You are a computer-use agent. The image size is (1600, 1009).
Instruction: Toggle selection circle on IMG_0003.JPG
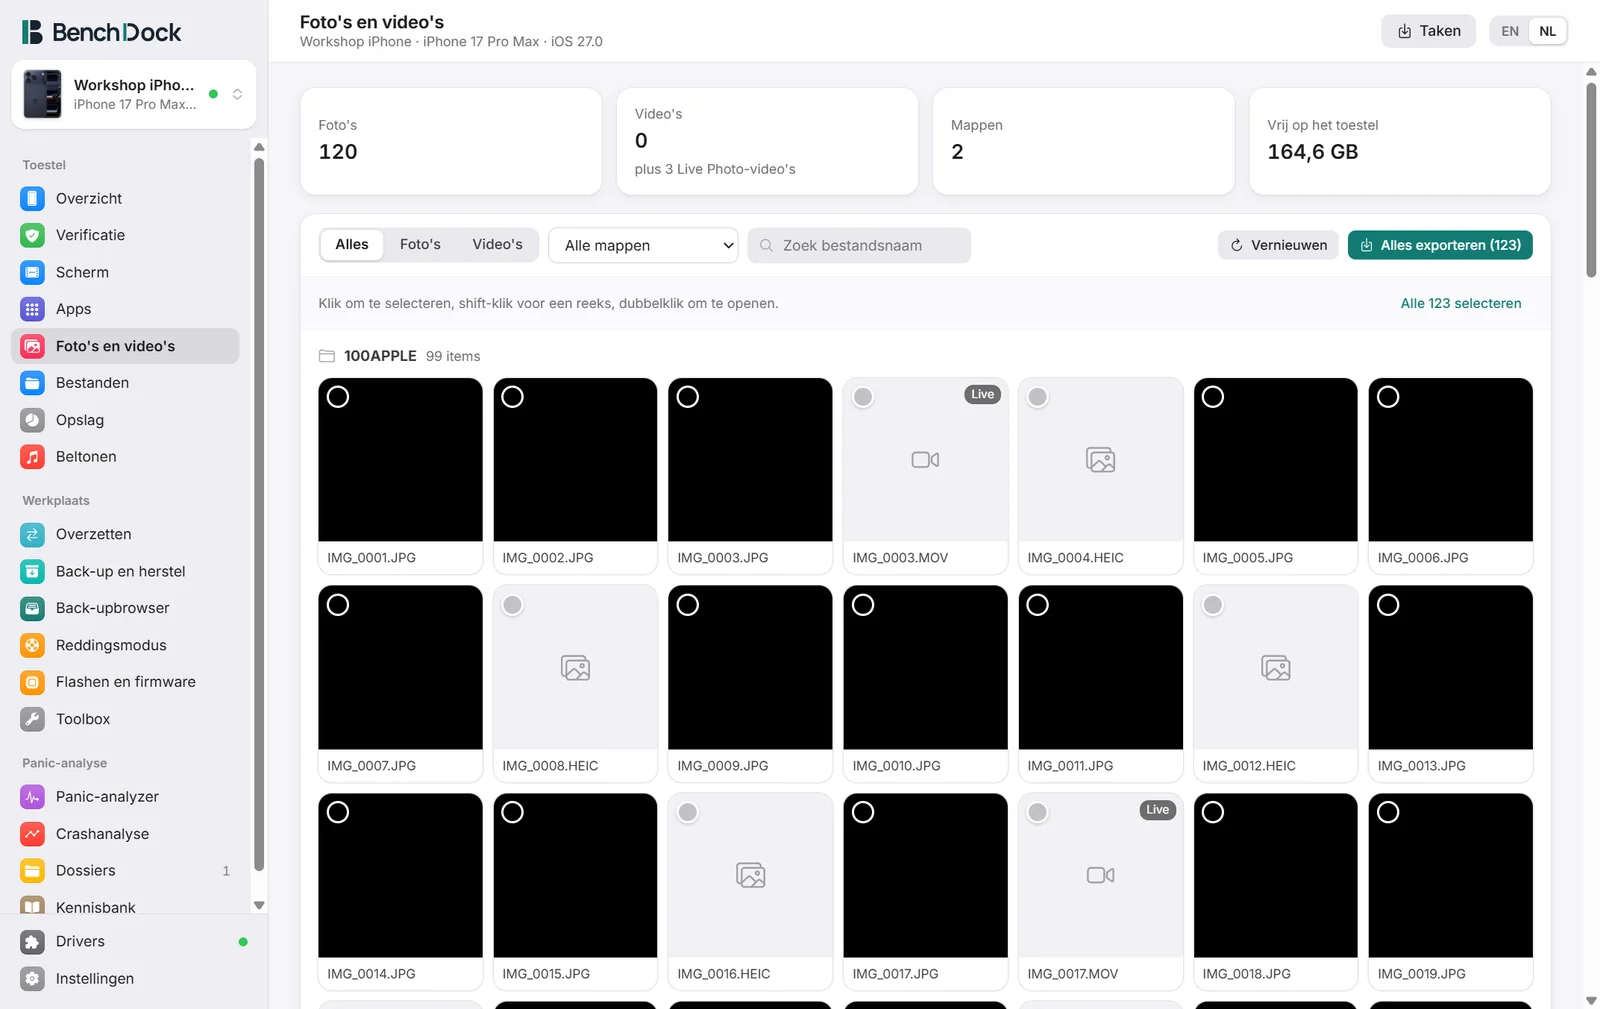688,397
